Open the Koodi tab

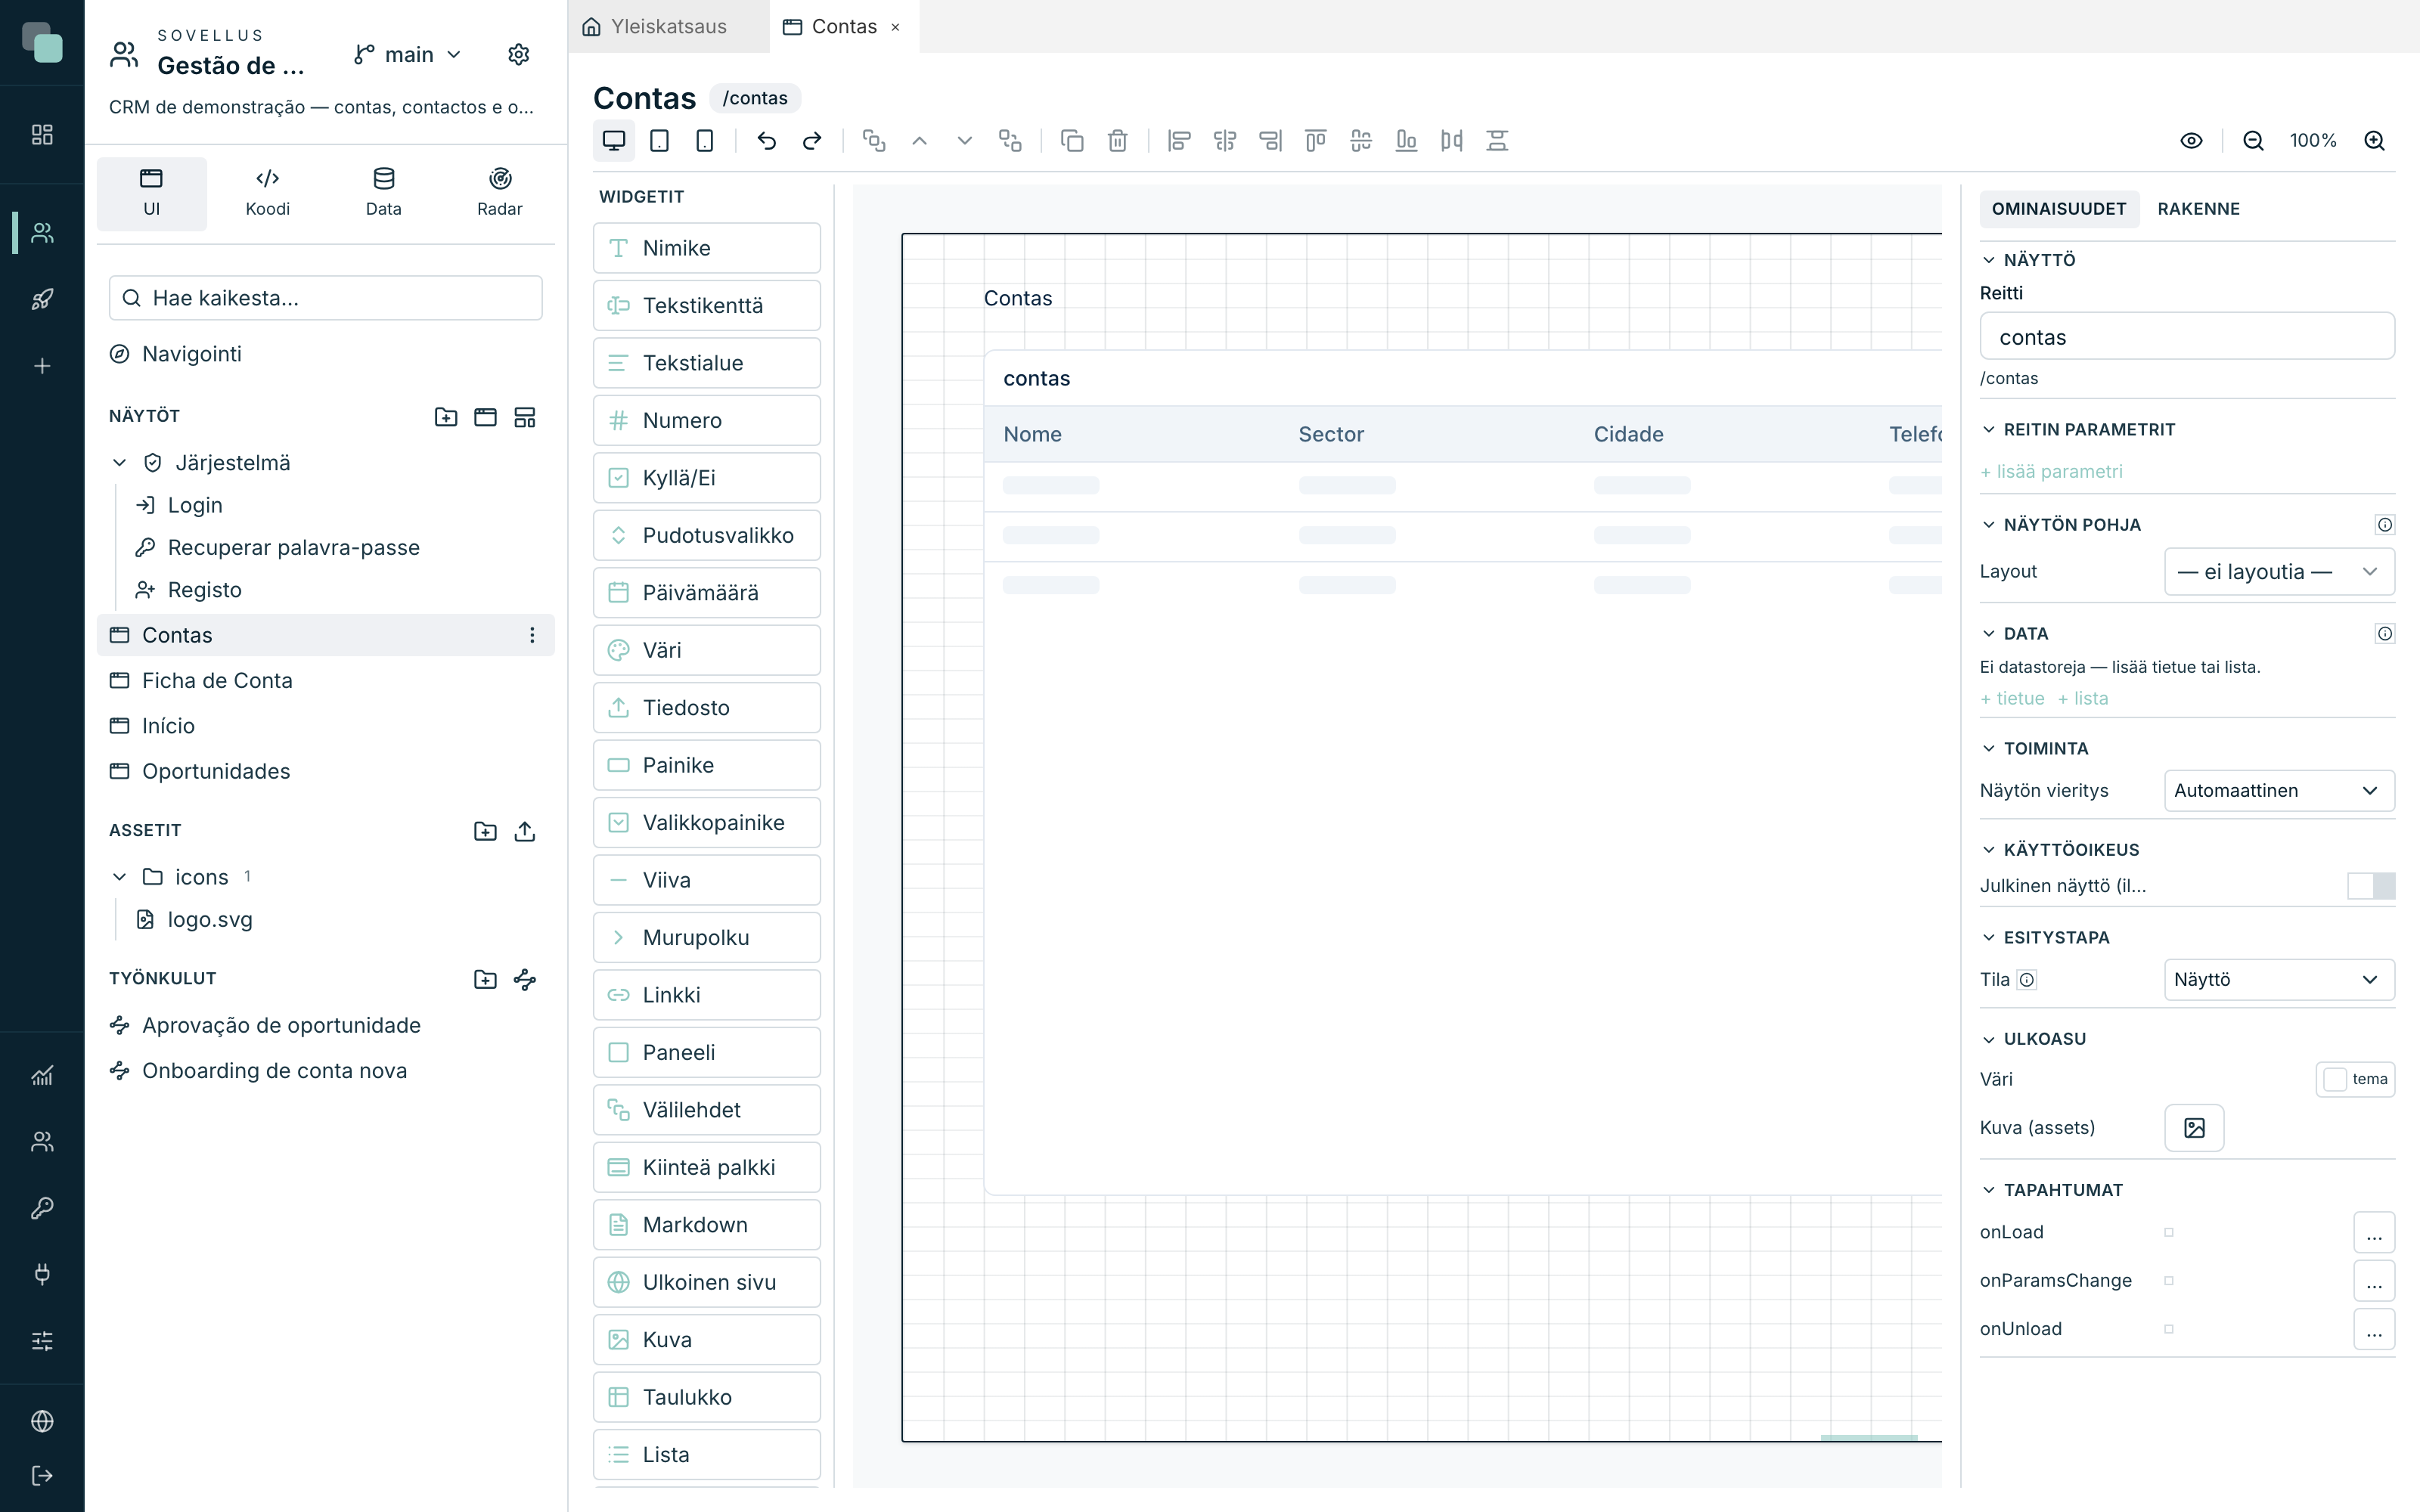[x=267, y=193]
